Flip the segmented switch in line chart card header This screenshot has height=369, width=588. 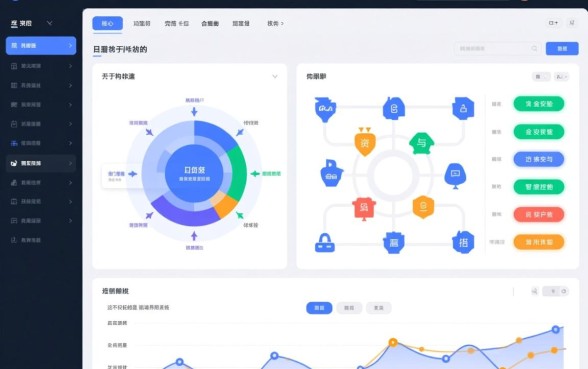(555, 291)
